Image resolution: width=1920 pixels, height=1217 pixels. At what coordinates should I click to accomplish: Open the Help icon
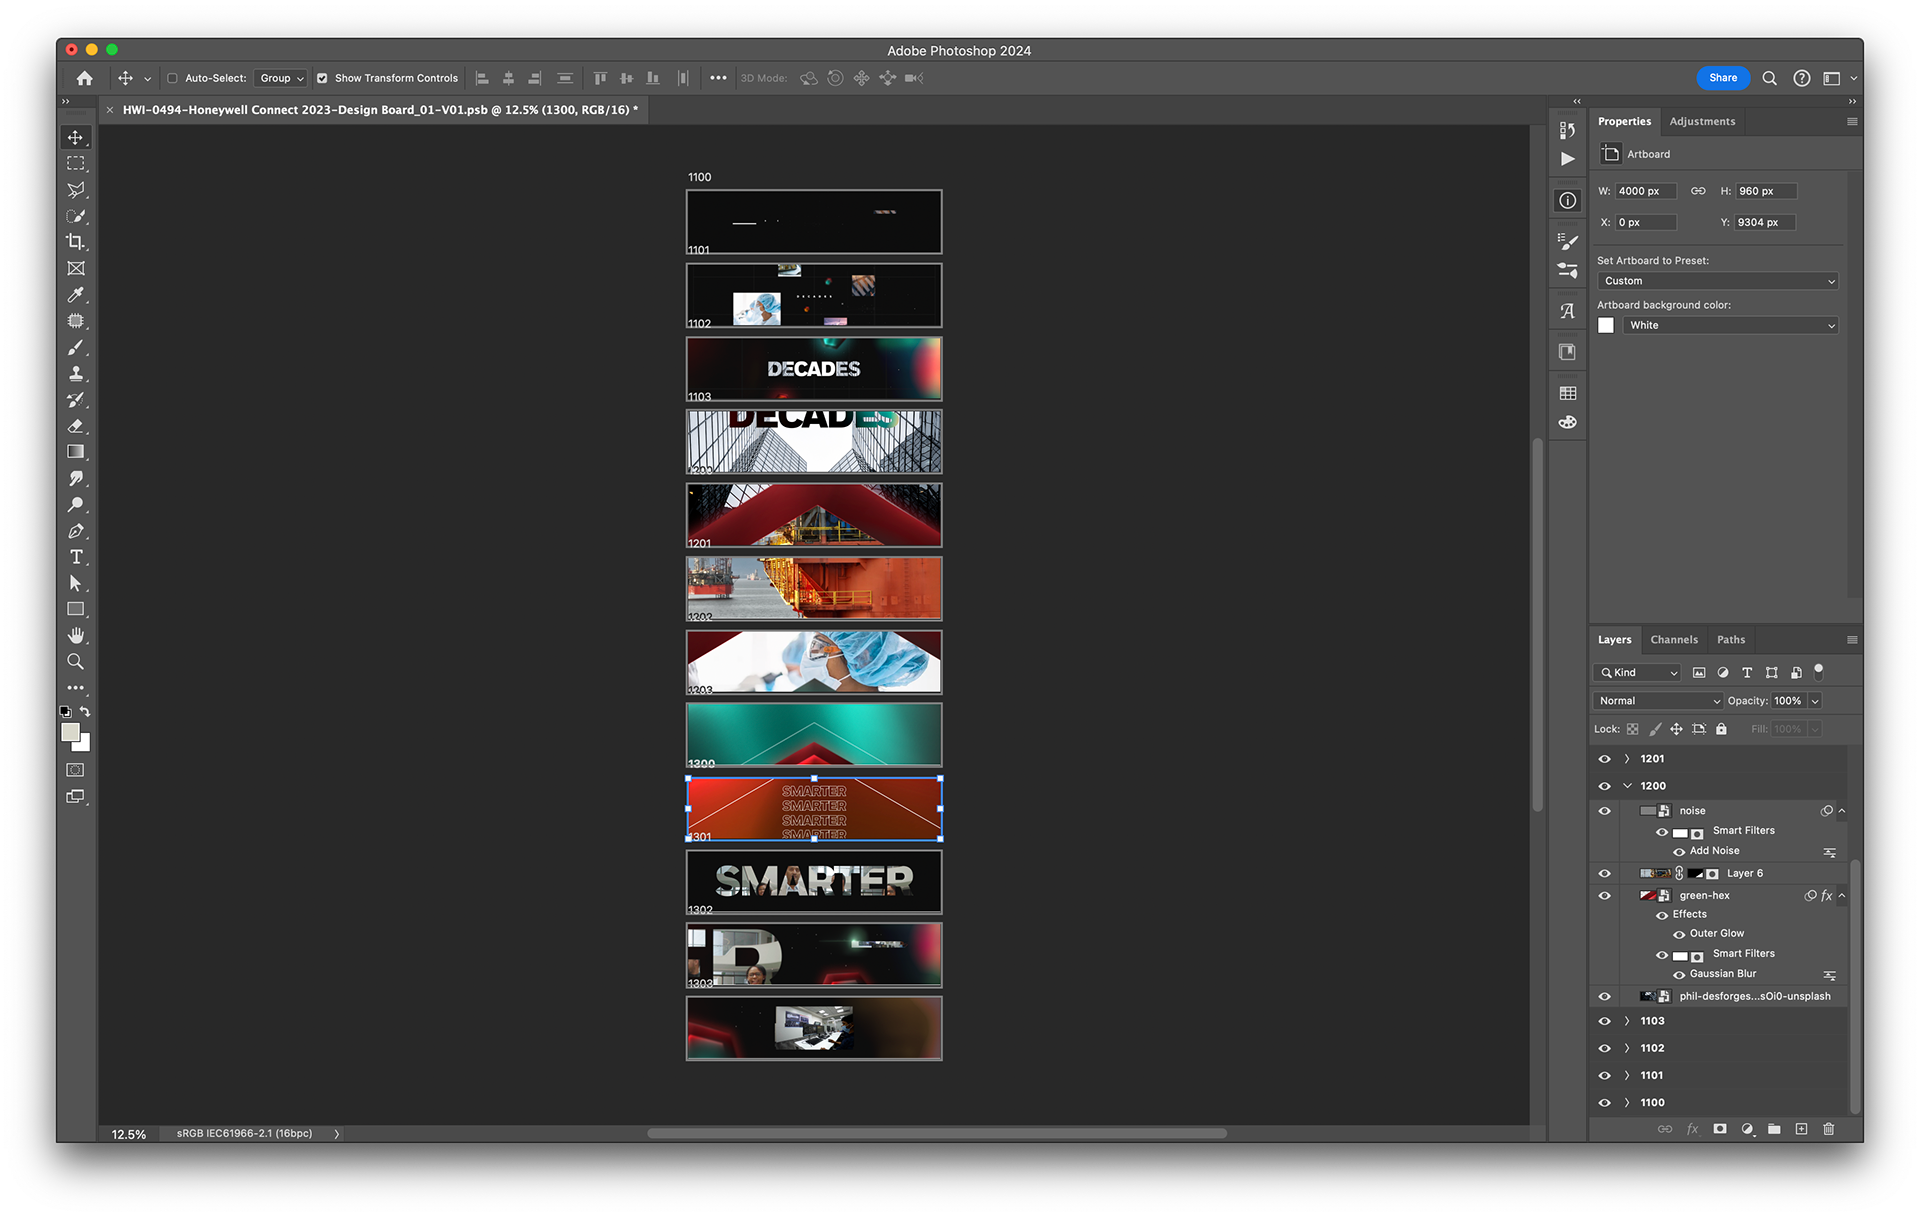(1801, 78)
